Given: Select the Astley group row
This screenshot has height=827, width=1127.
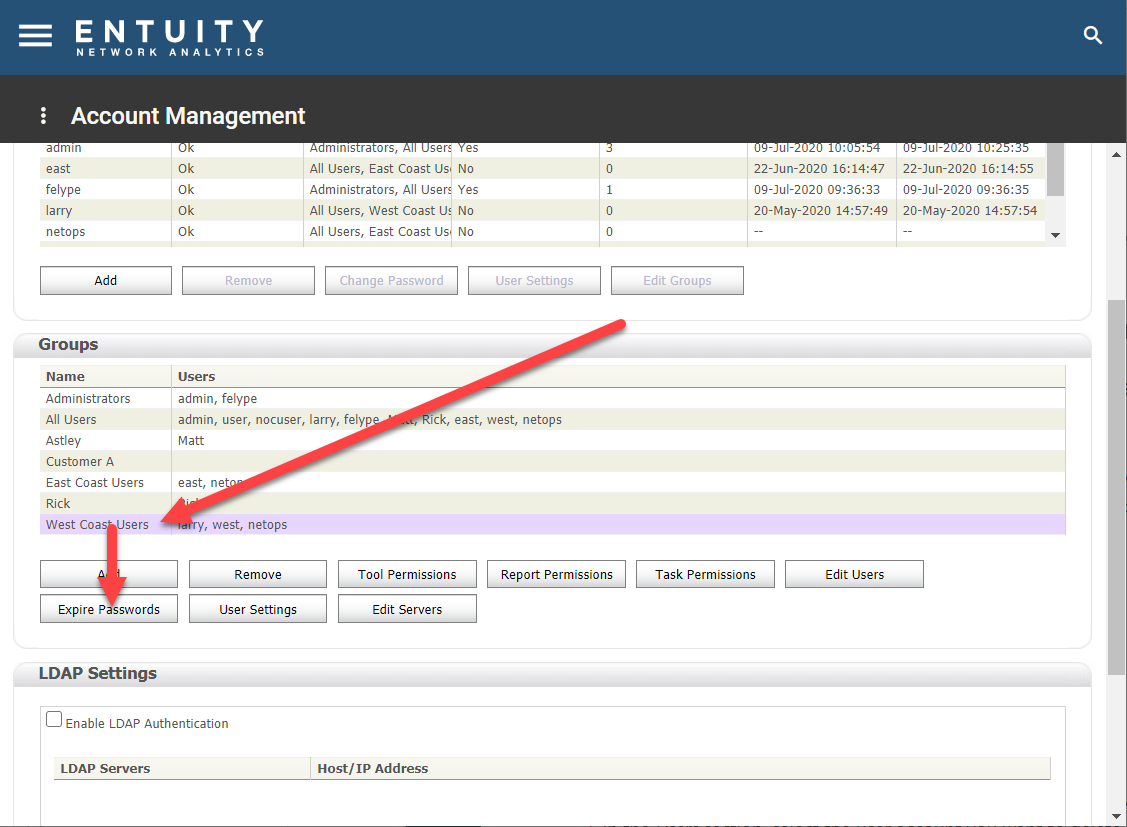Looking at the screenshot, I should tap(552, 440).
